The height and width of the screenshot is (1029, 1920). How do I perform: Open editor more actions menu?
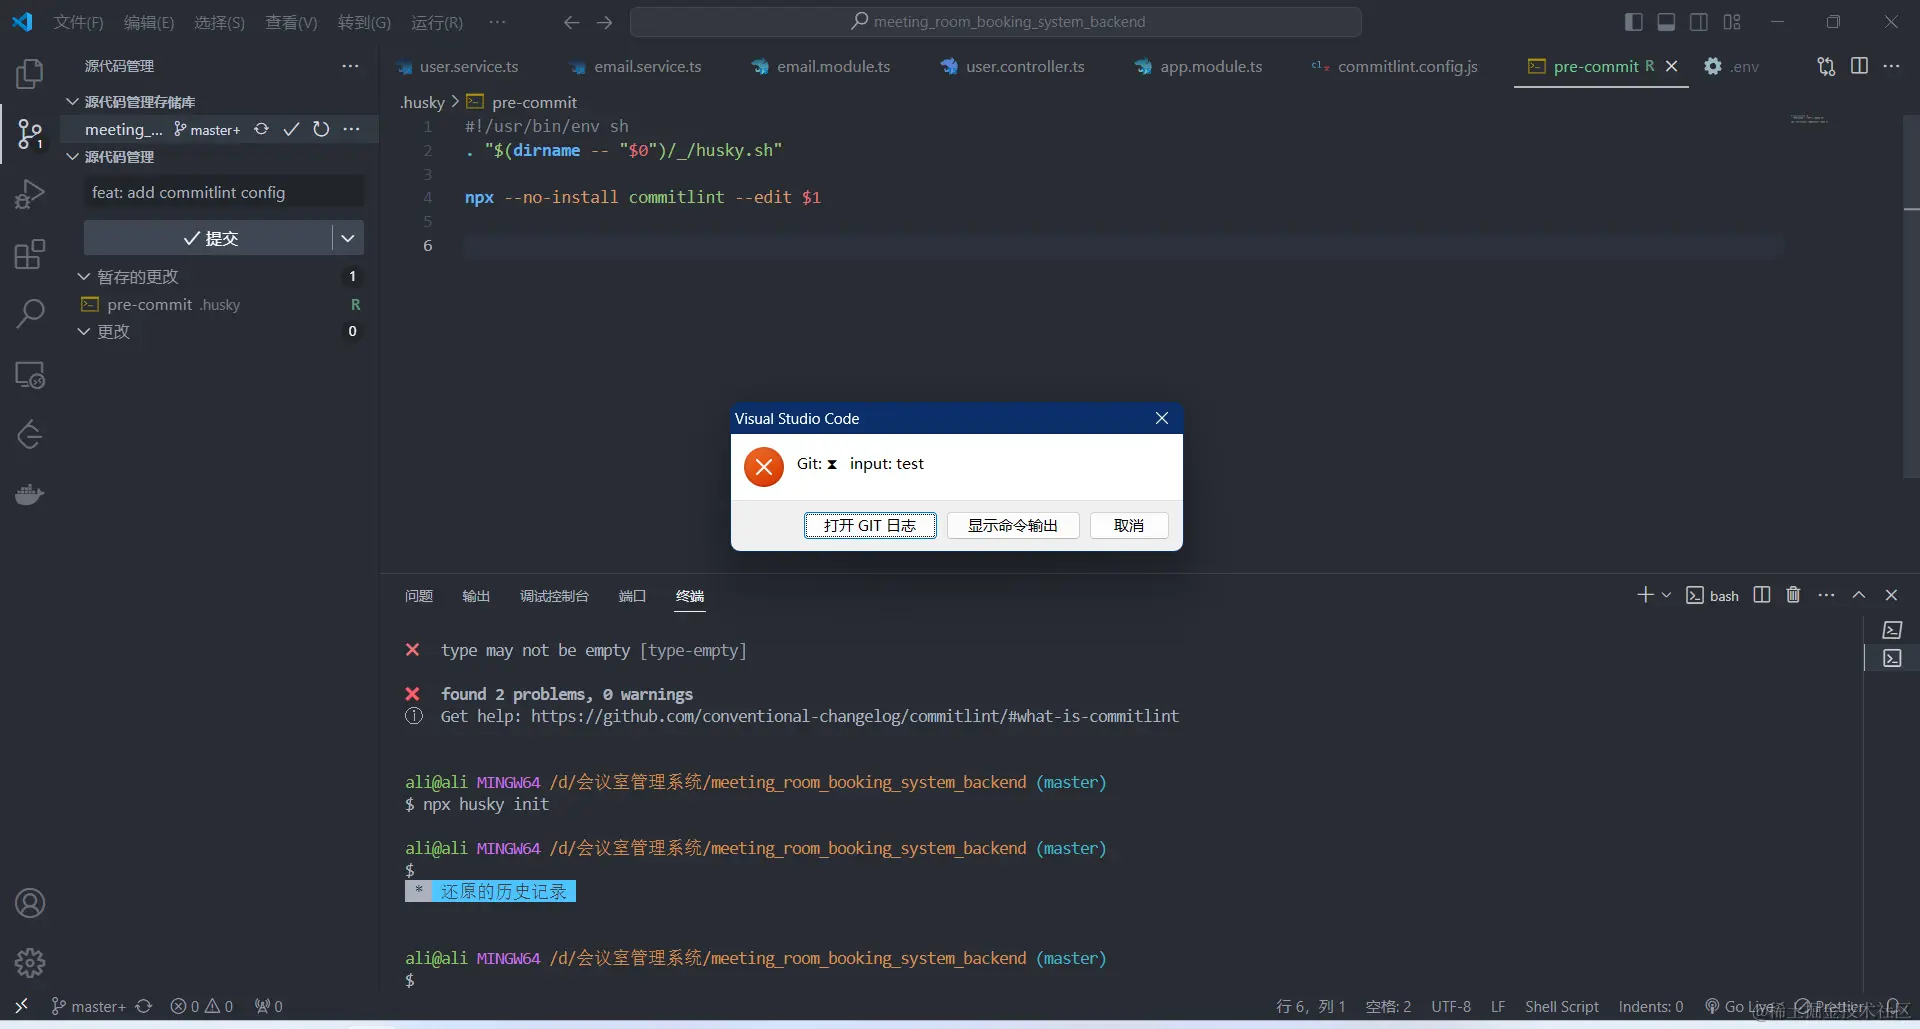pos(1891,66)
